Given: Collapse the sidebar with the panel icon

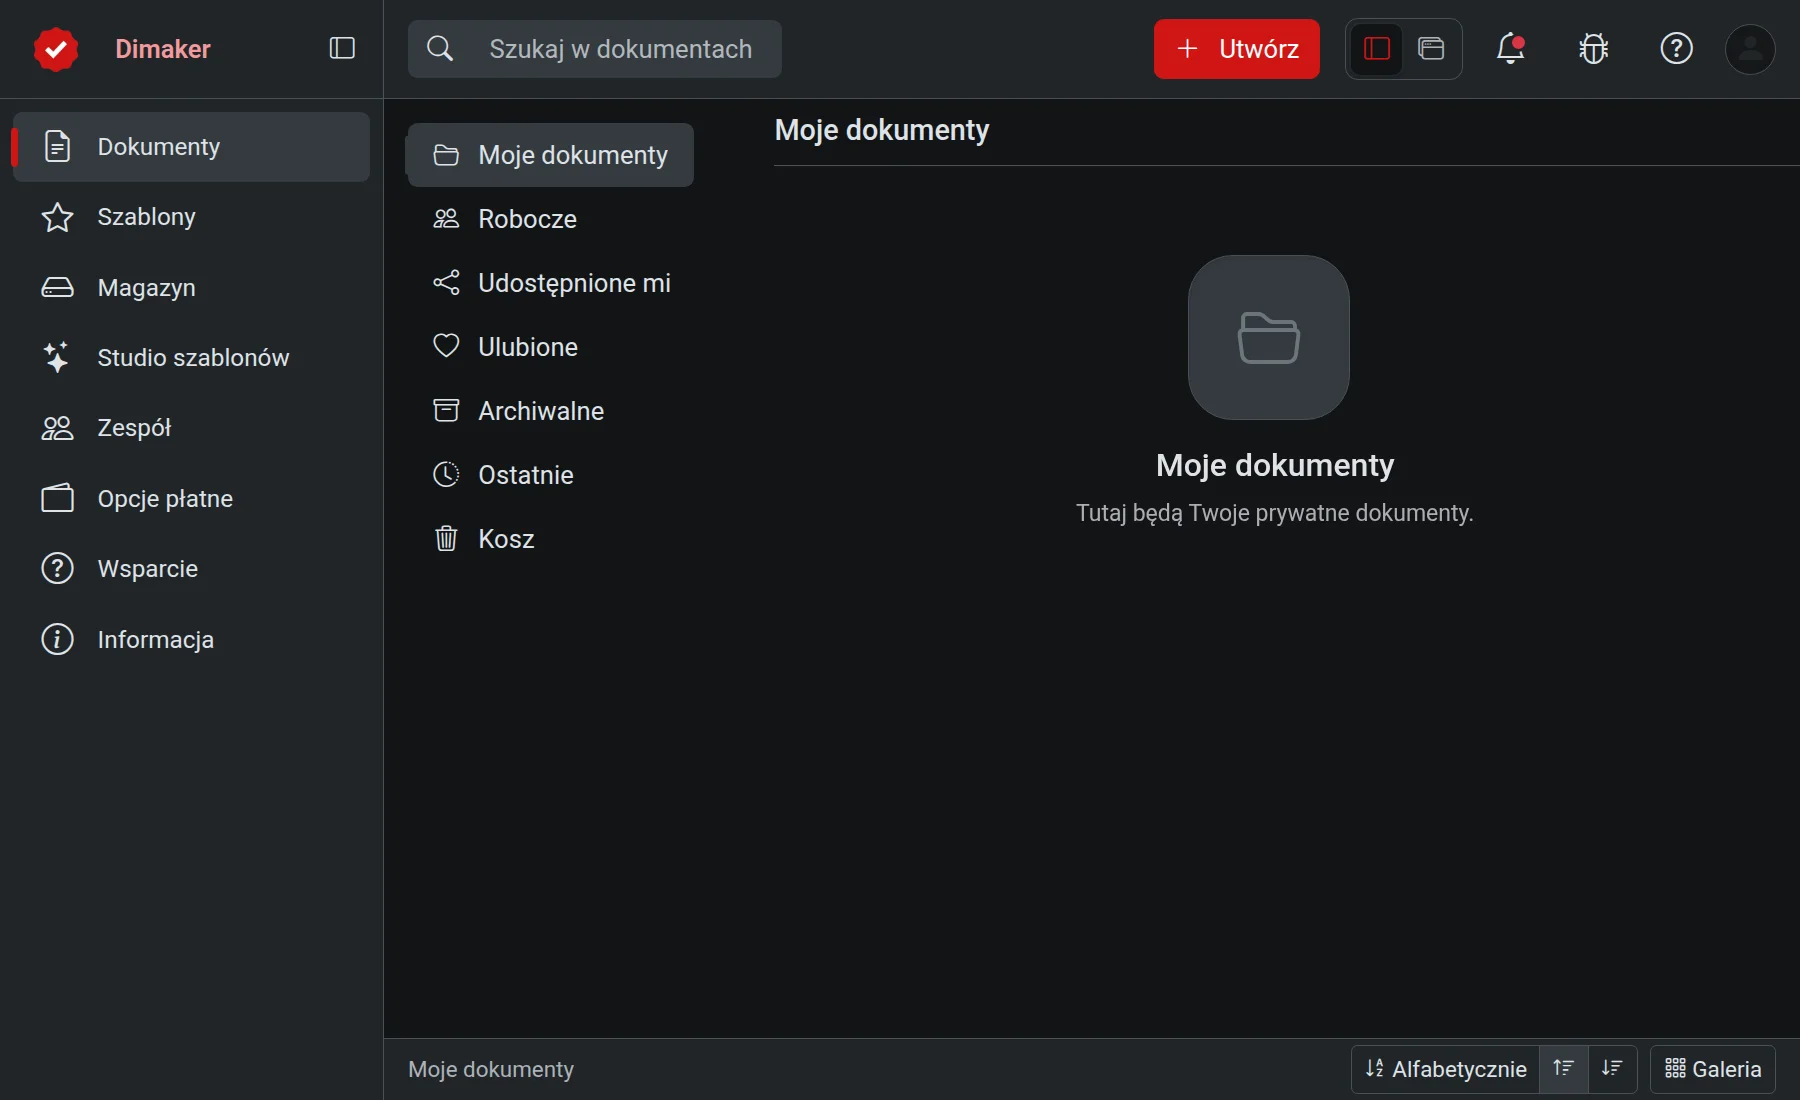Looking at the screenshot, I should click(342, 48).
